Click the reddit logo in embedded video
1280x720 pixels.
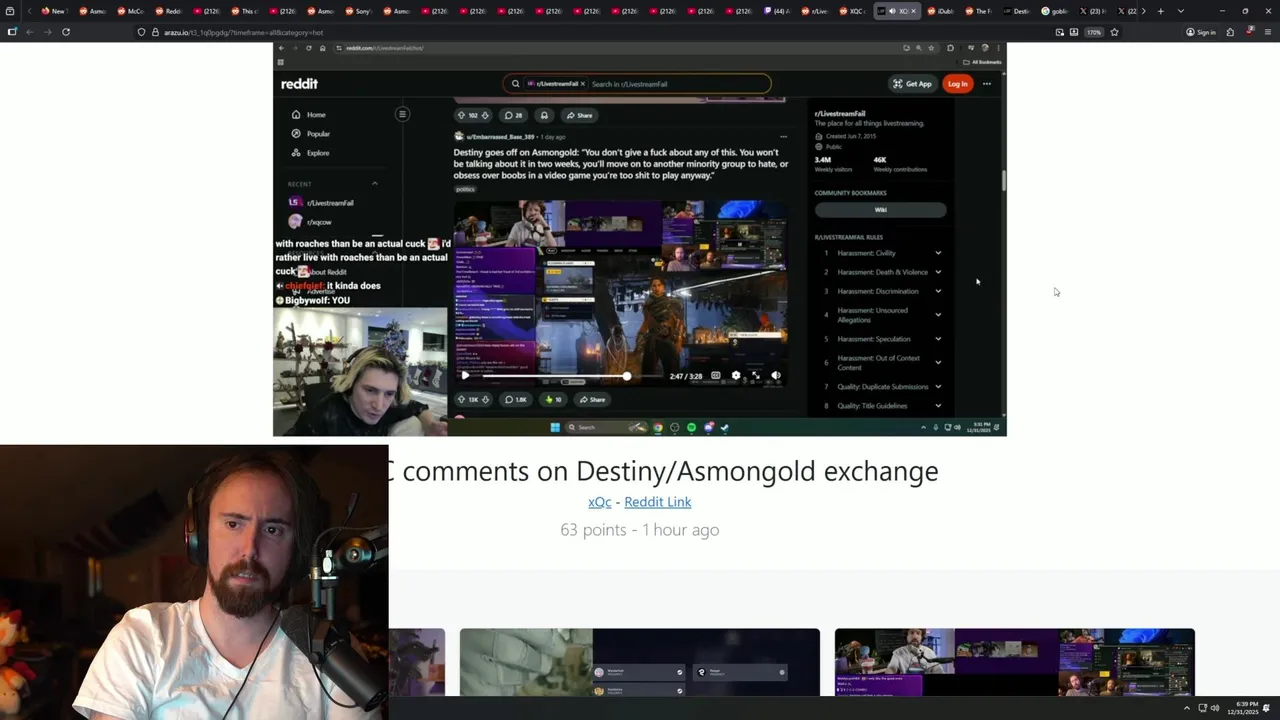coord(300,84)
